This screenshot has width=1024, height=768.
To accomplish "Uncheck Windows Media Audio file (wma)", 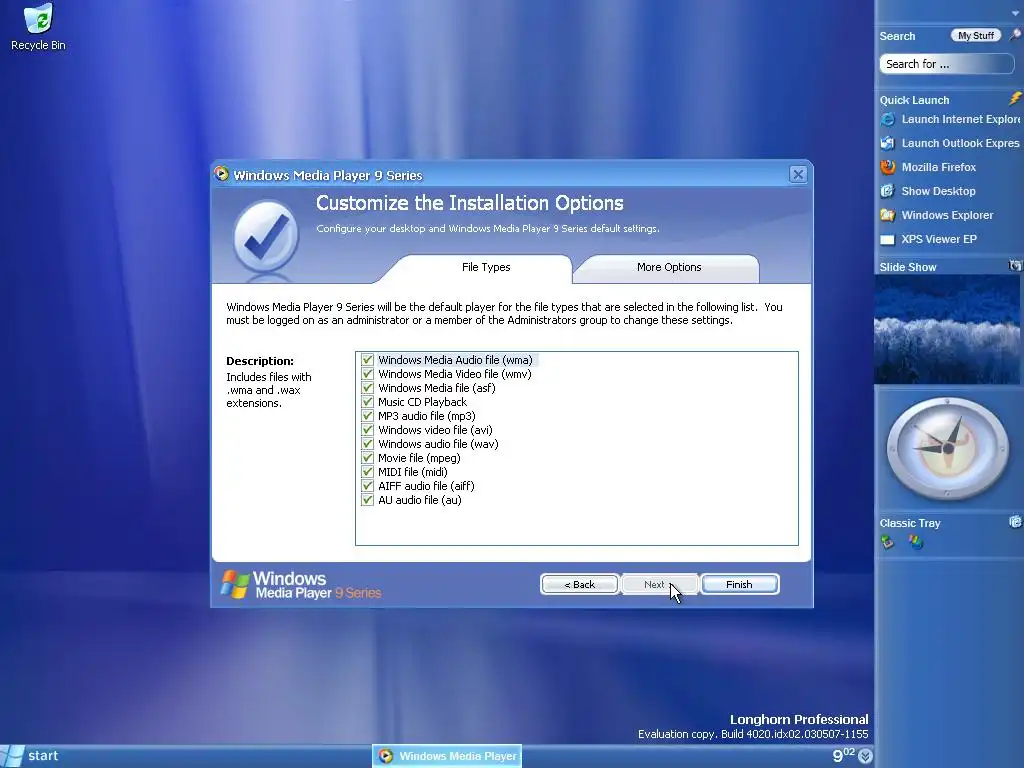I will tap(368, 360).
